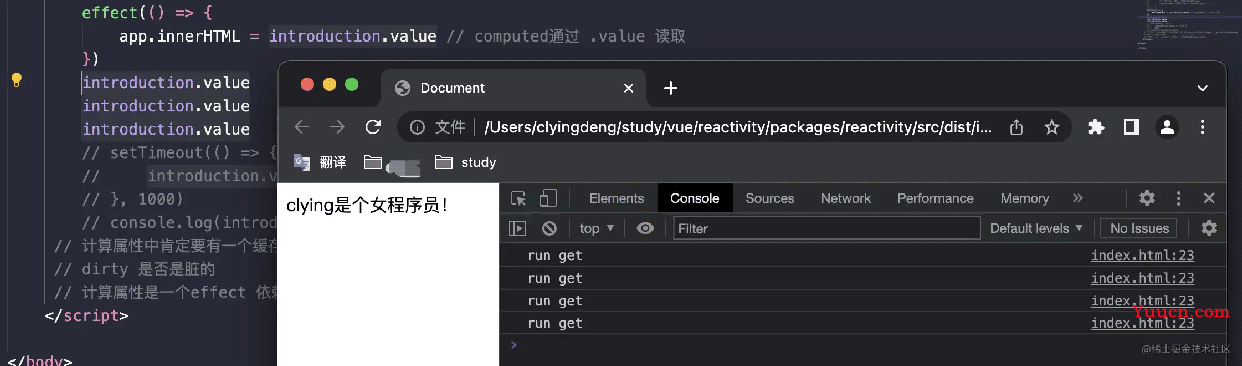The image size is (1242, 366).
Task: Click the closing script tag in editor
Action: (x=87, y=315)
